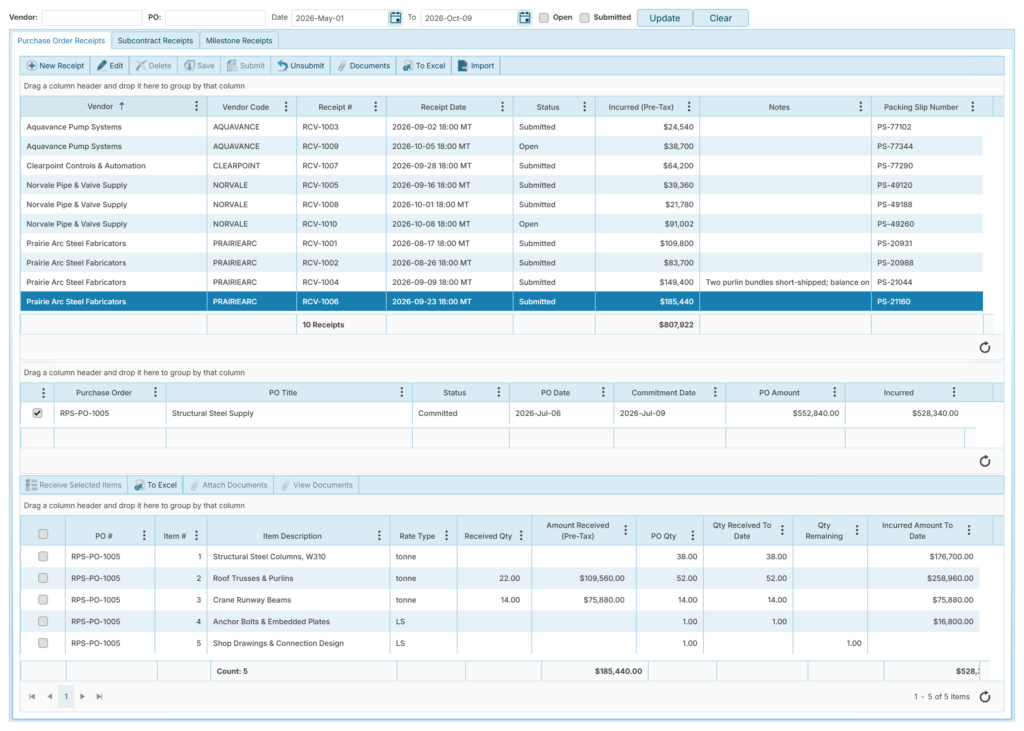Toggle select-all checkbox in items header
Viewport: 1024px width, 731px height.
43,534
